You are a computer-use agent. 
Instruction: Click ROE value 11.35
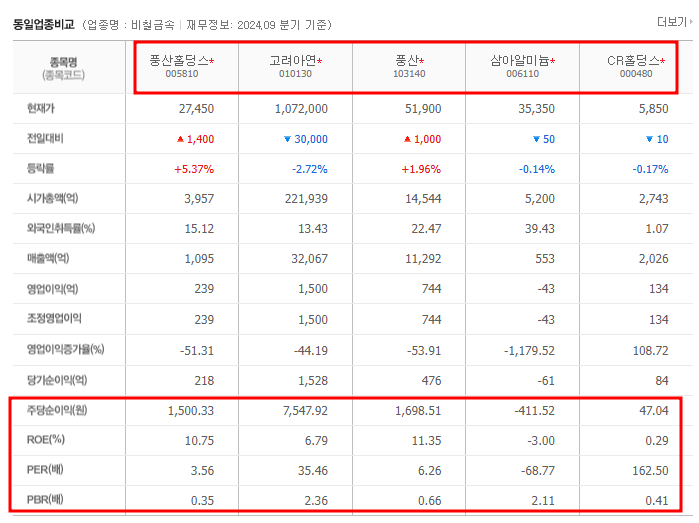[x=426, y=441]
